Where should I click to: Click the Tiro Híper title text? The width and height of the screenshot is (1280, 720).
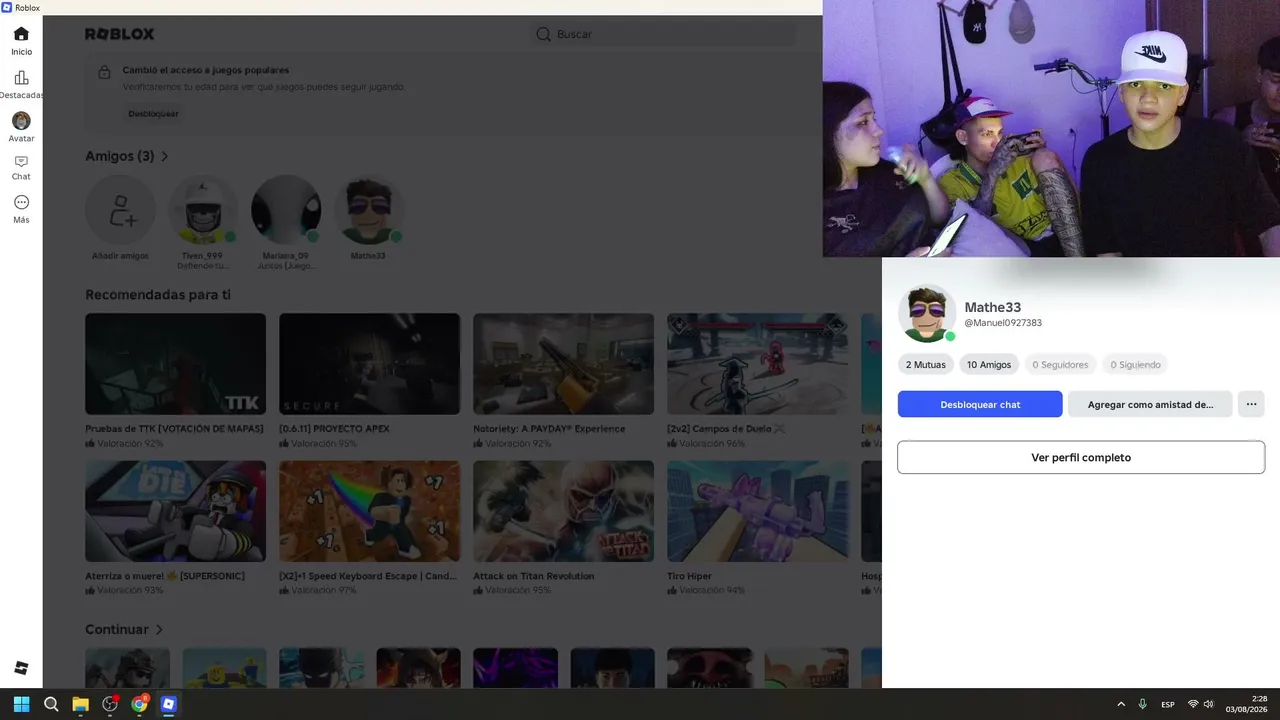point(689,576)
